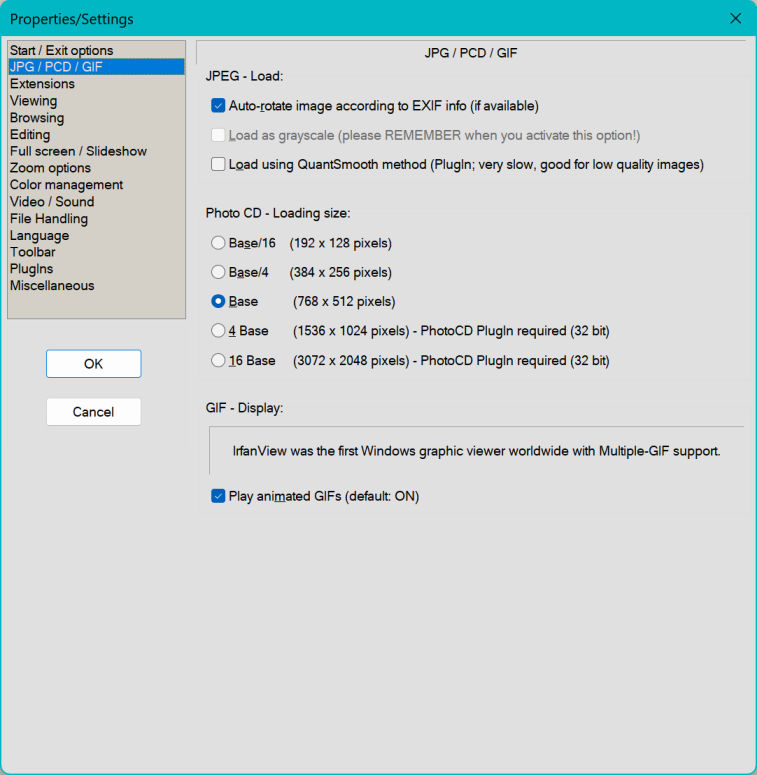Viewport: 757px width, 775px height.
Task: Disable auto-rotate image according to EXIF
Action: 218,105
